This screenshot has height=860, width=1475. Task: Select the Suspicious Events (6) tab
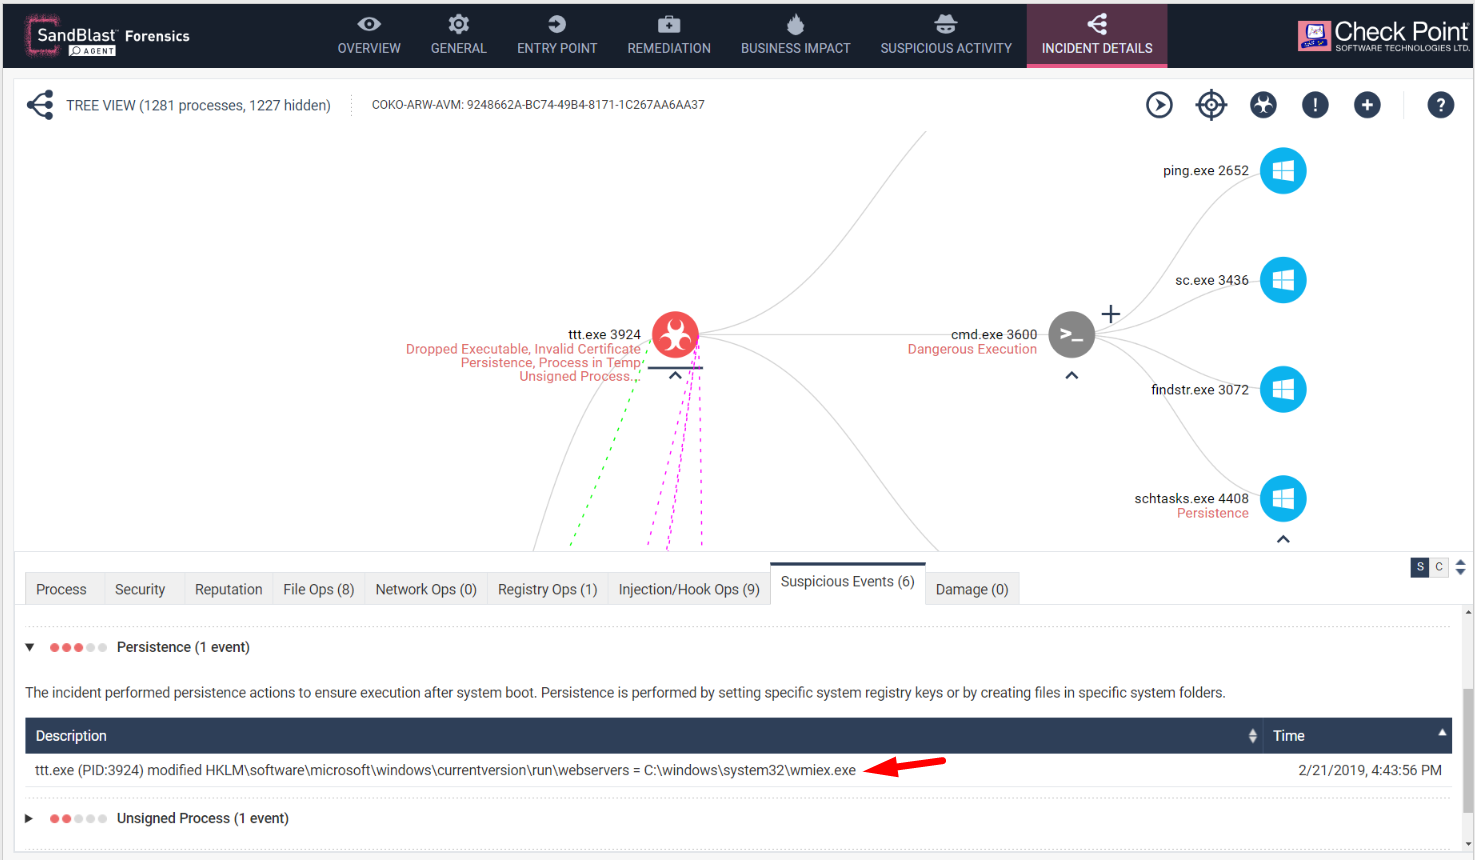tap(848, 582)
